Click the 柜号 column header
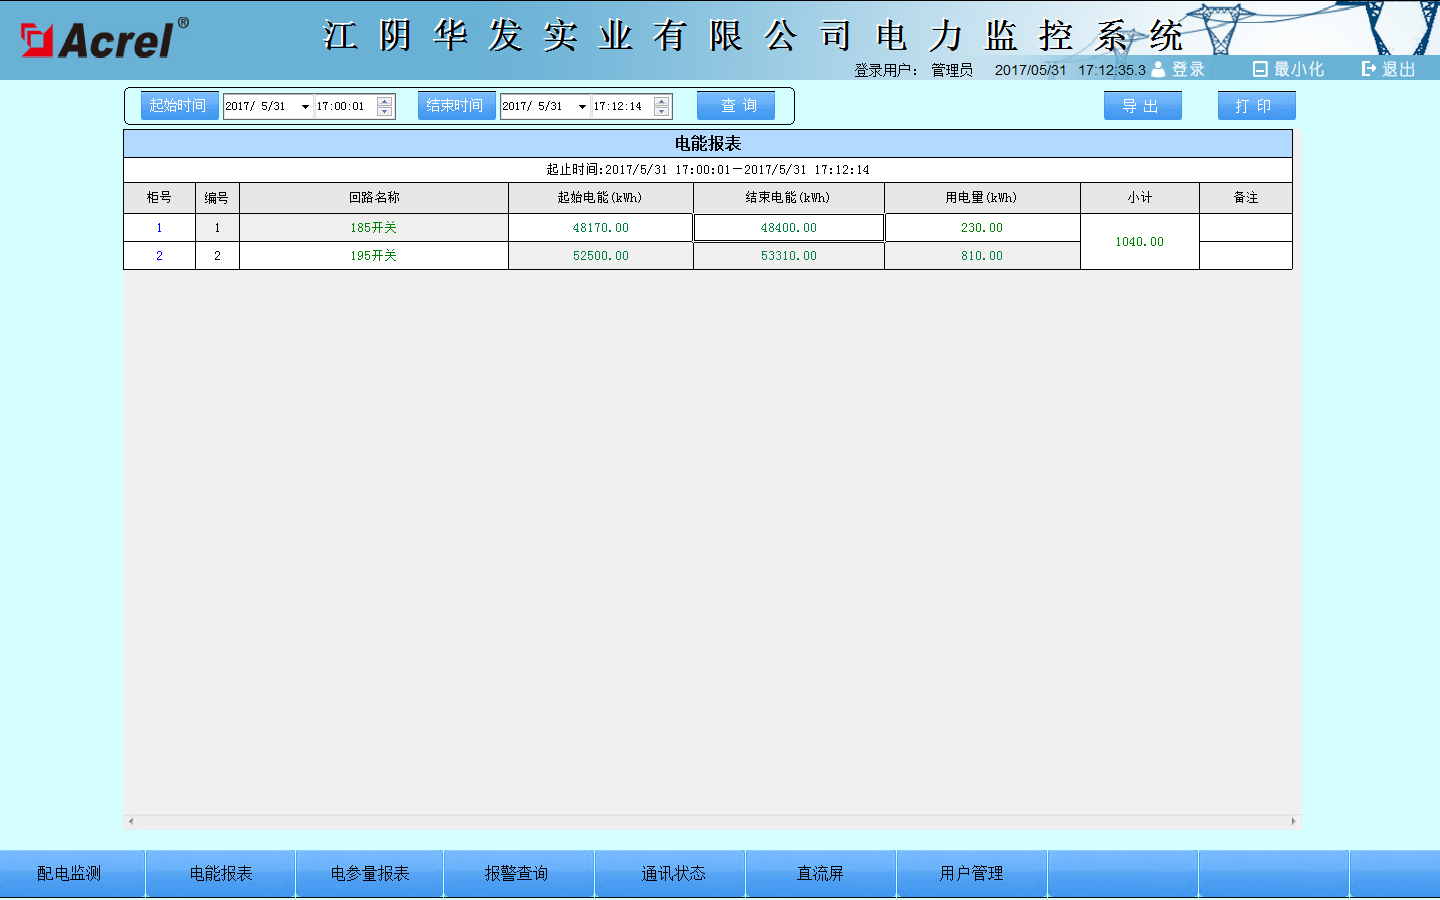Viewport: 1440px width, 900px height. pyautogui.click(x=159, y=198)
